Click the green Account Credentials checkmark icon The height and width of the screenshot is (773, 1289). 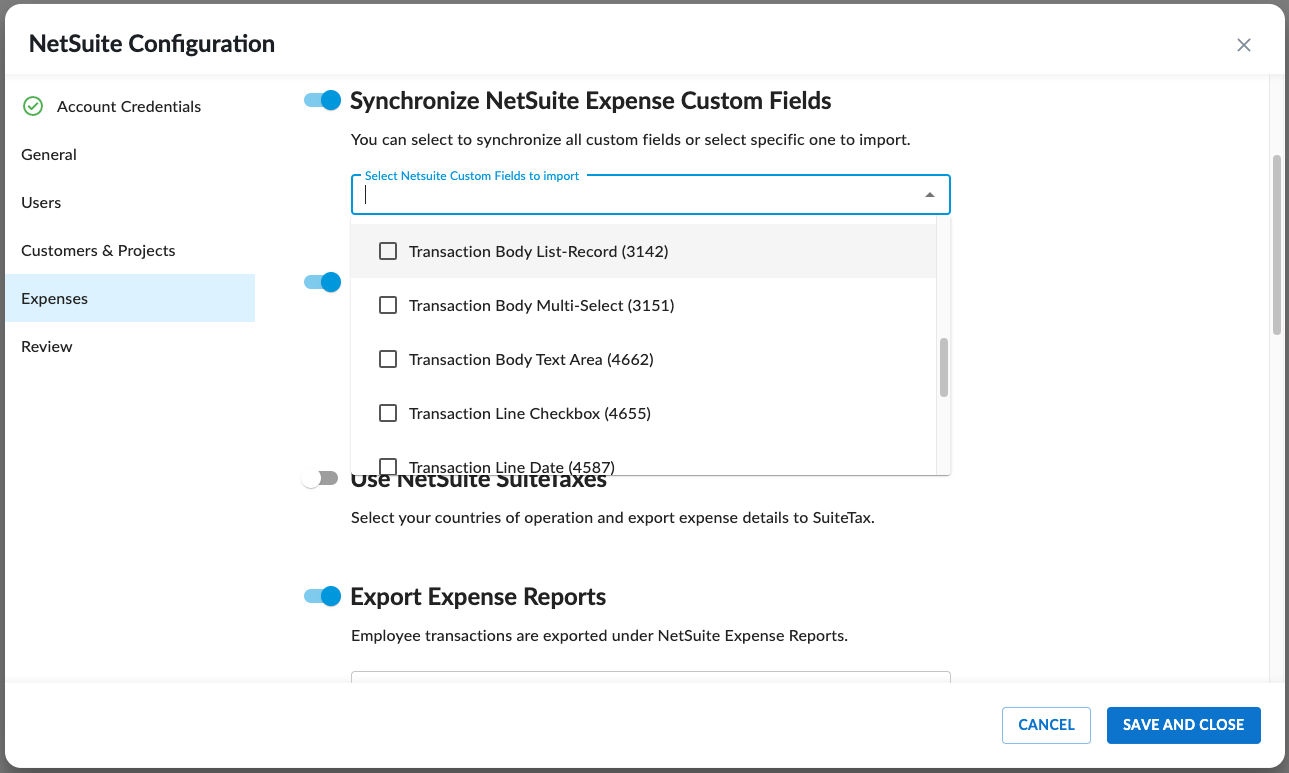33,106
